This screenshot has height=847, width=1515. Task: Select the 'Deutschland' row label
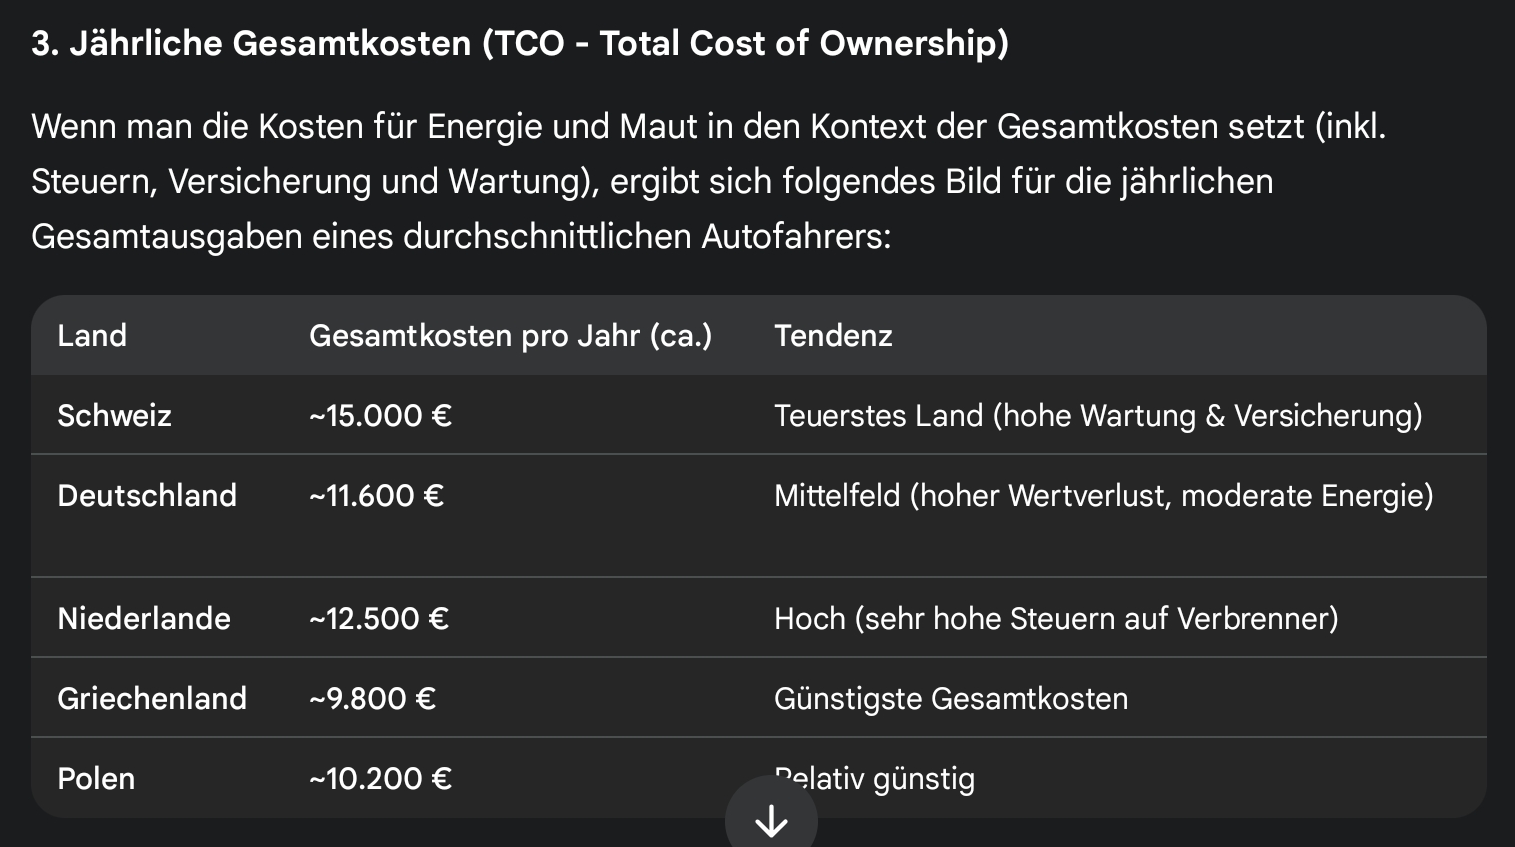(x=147, y=496)
